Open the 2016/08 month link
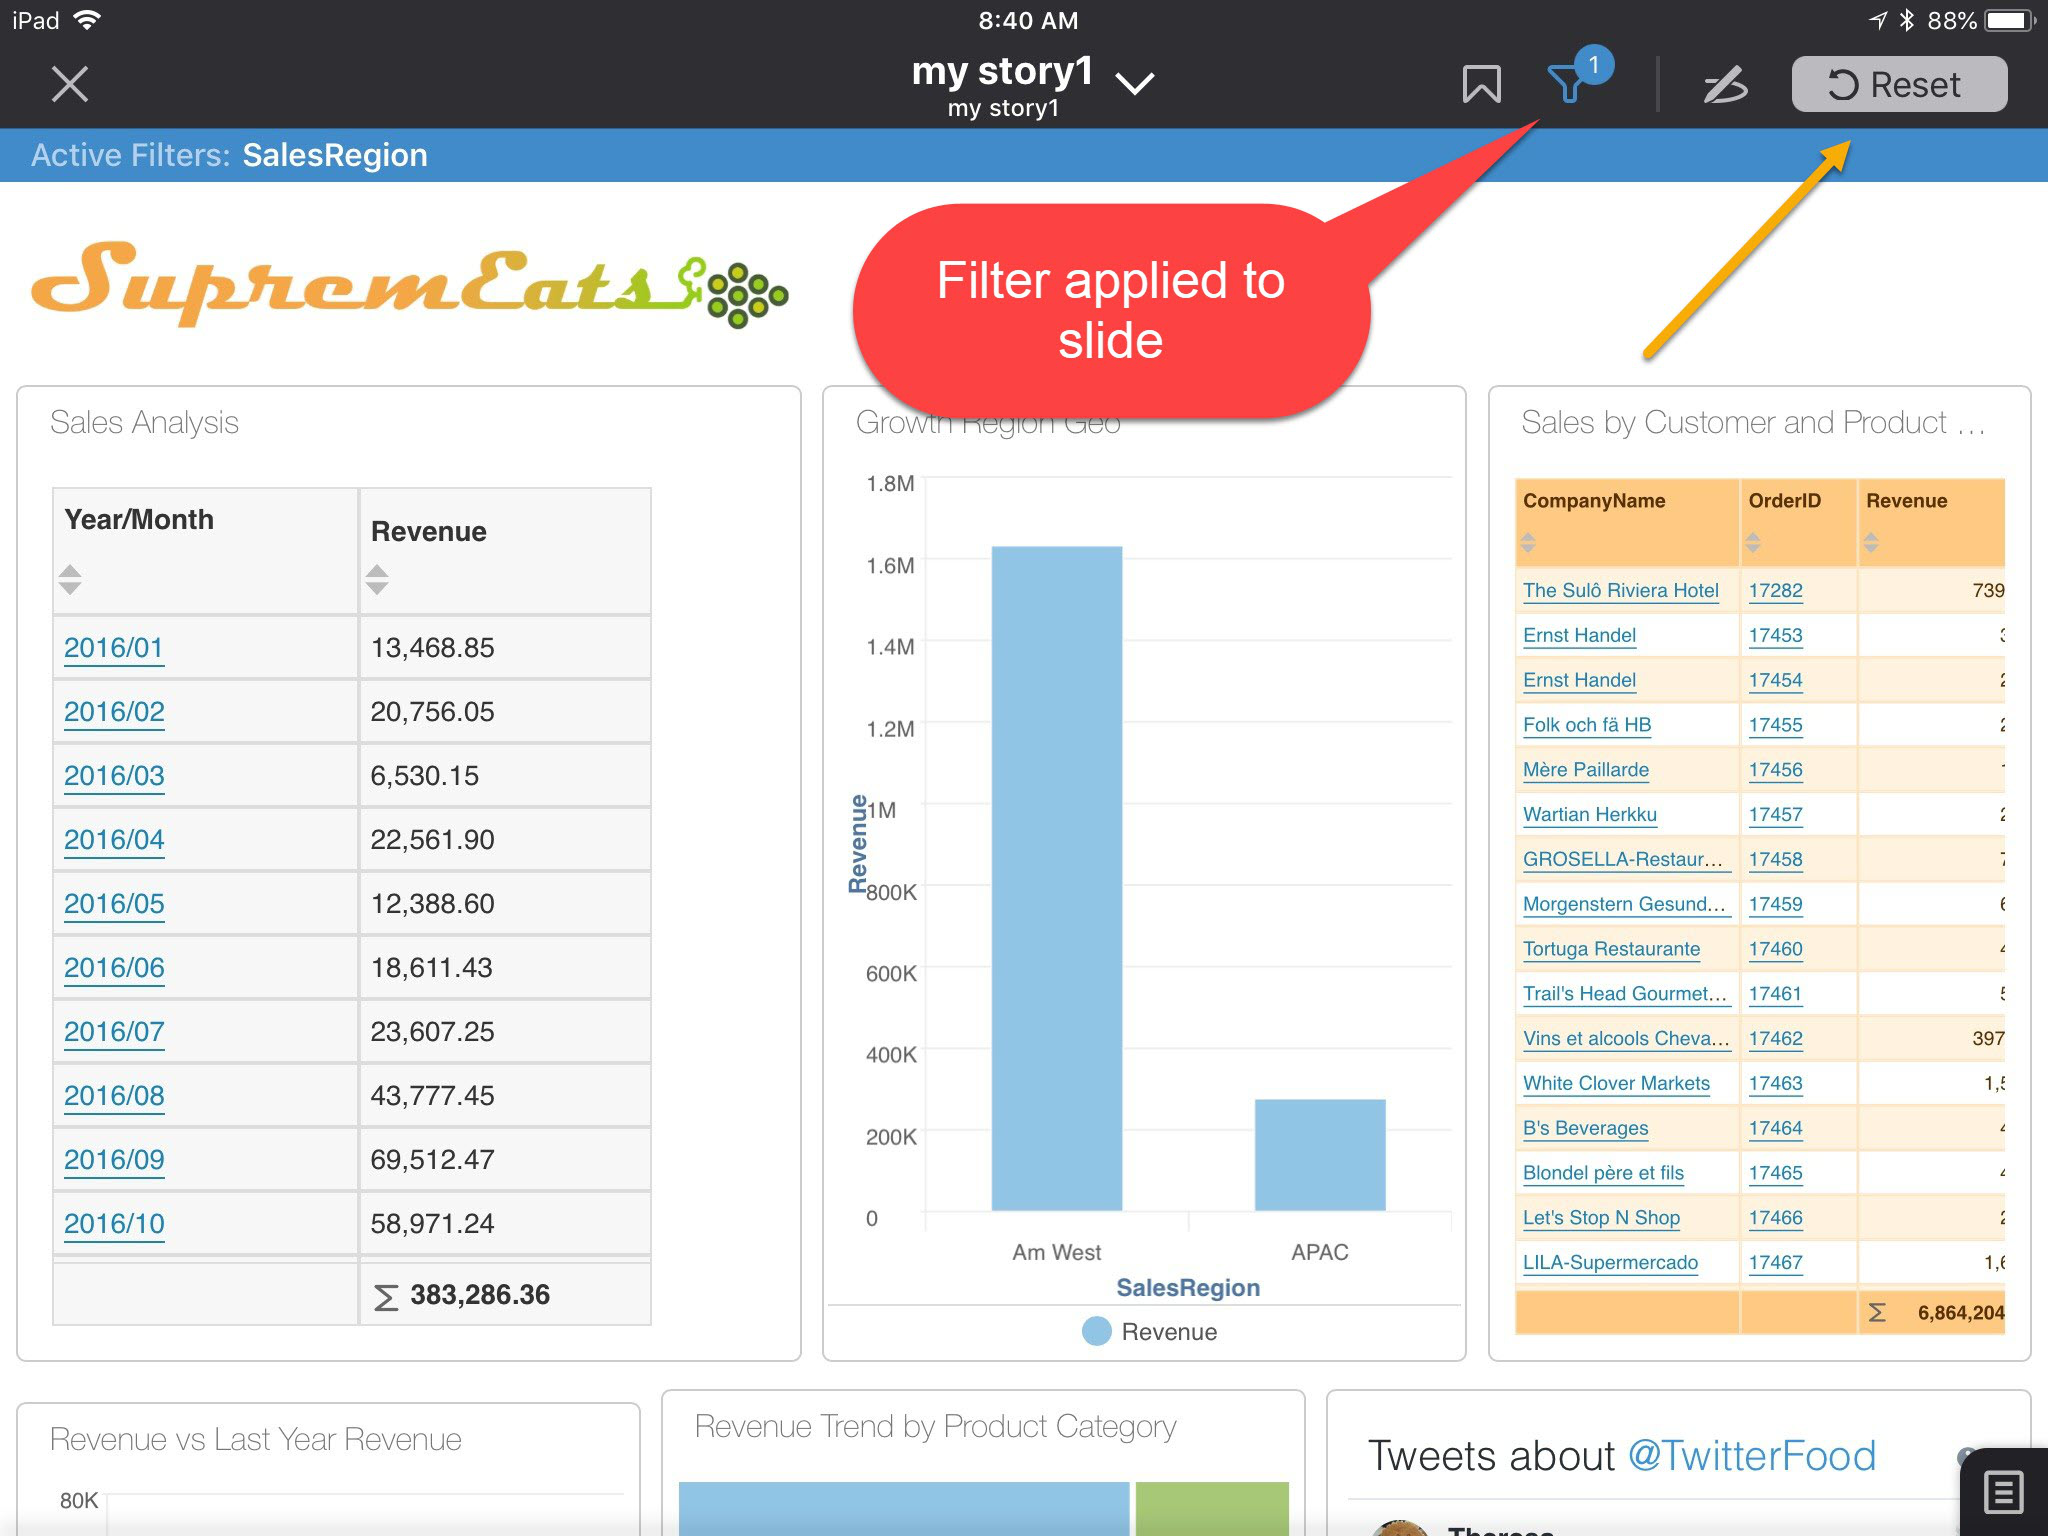This screenshot has height=1536, width=2048. tap(114, 1095)
